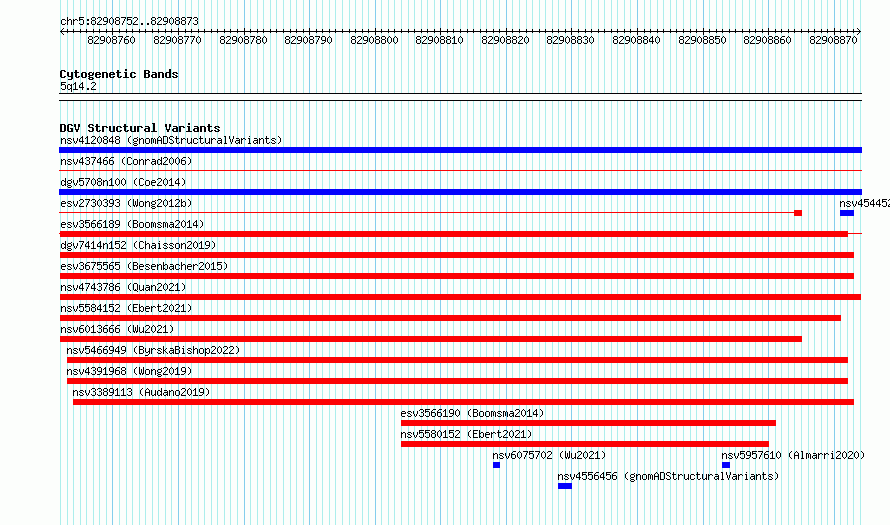Click the esv3566189 red variant bar

tap(454, 234)
